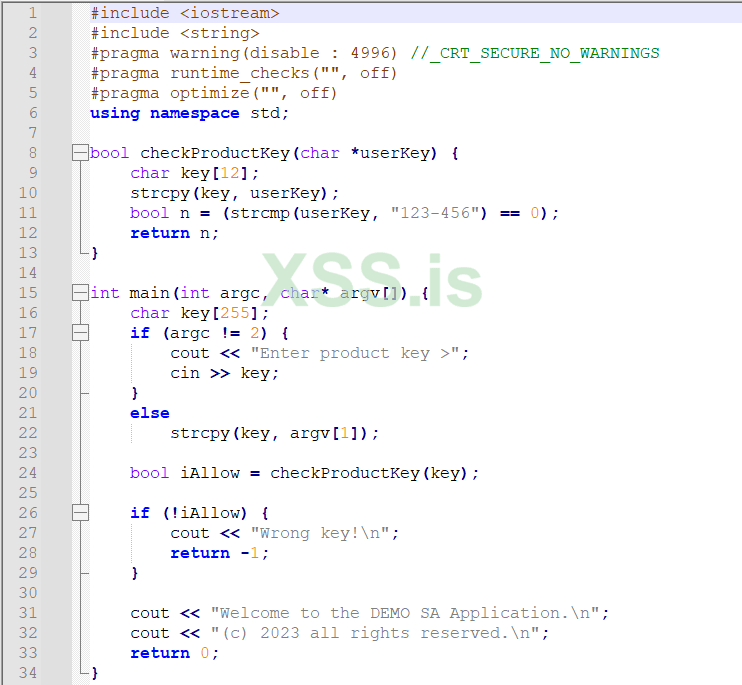Image resolution: width=742 pixels, height=685 pixels.
Task: Click the "Welcome to the DEMO SA Application" string
Action: (405, 613)
